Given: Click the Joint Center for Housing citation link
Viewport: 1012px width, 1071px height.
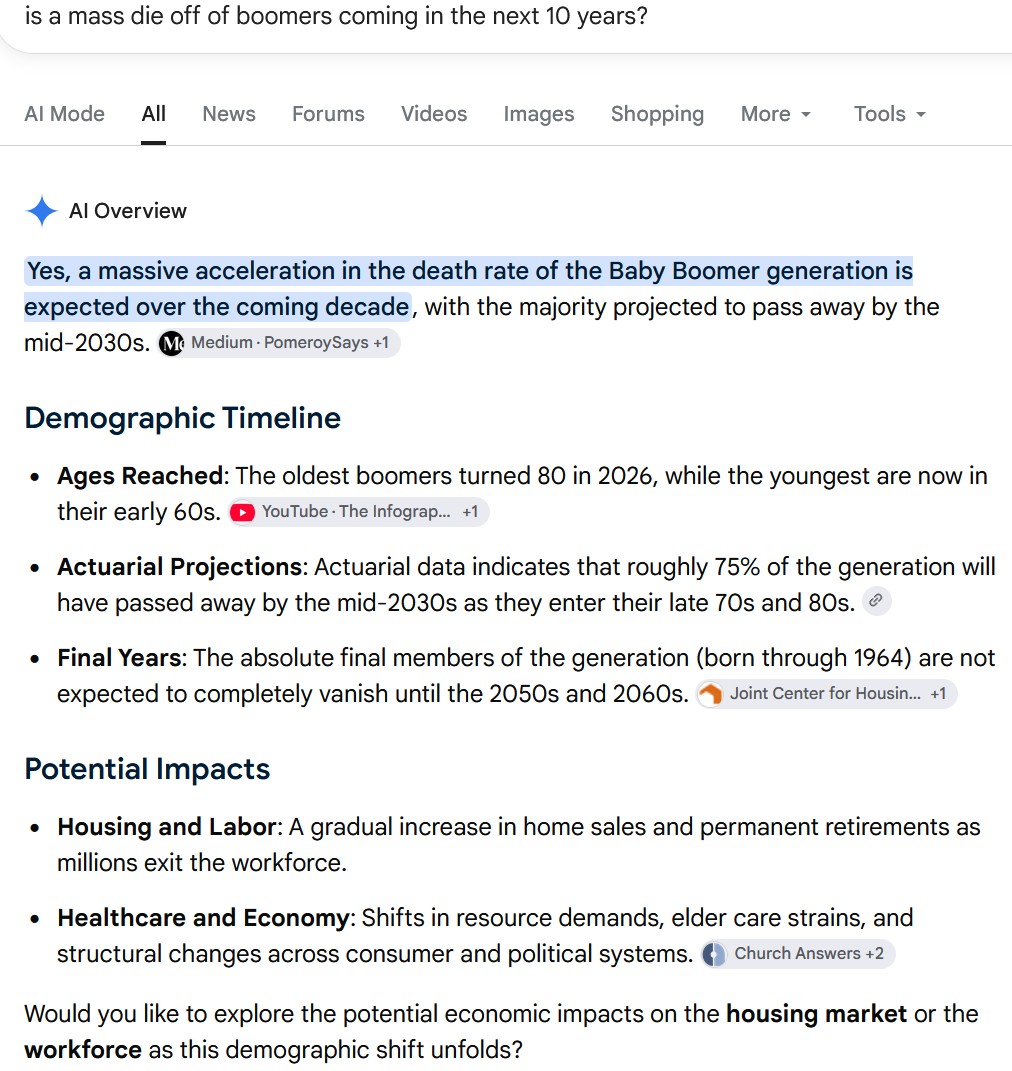Looking at the screenshot, I should click(826, 694).
